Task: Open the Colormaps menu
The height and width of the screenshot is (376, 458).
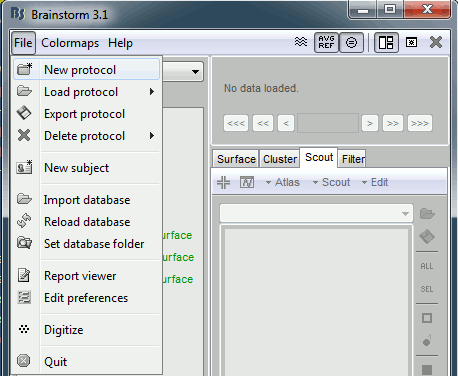Action: pyautogui.click(x=70, y=43)
